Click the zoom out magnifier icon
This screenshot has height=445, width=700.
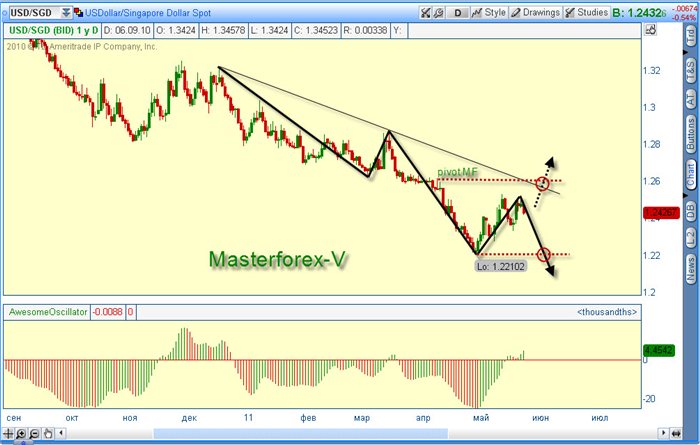coord(34,433)
